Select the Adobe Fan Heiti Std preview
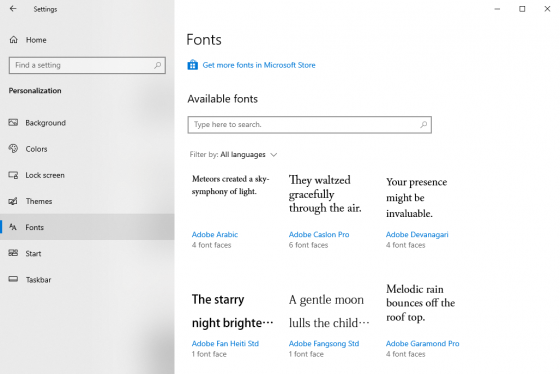This screenshot has height=374, width=560. (232, 311)
